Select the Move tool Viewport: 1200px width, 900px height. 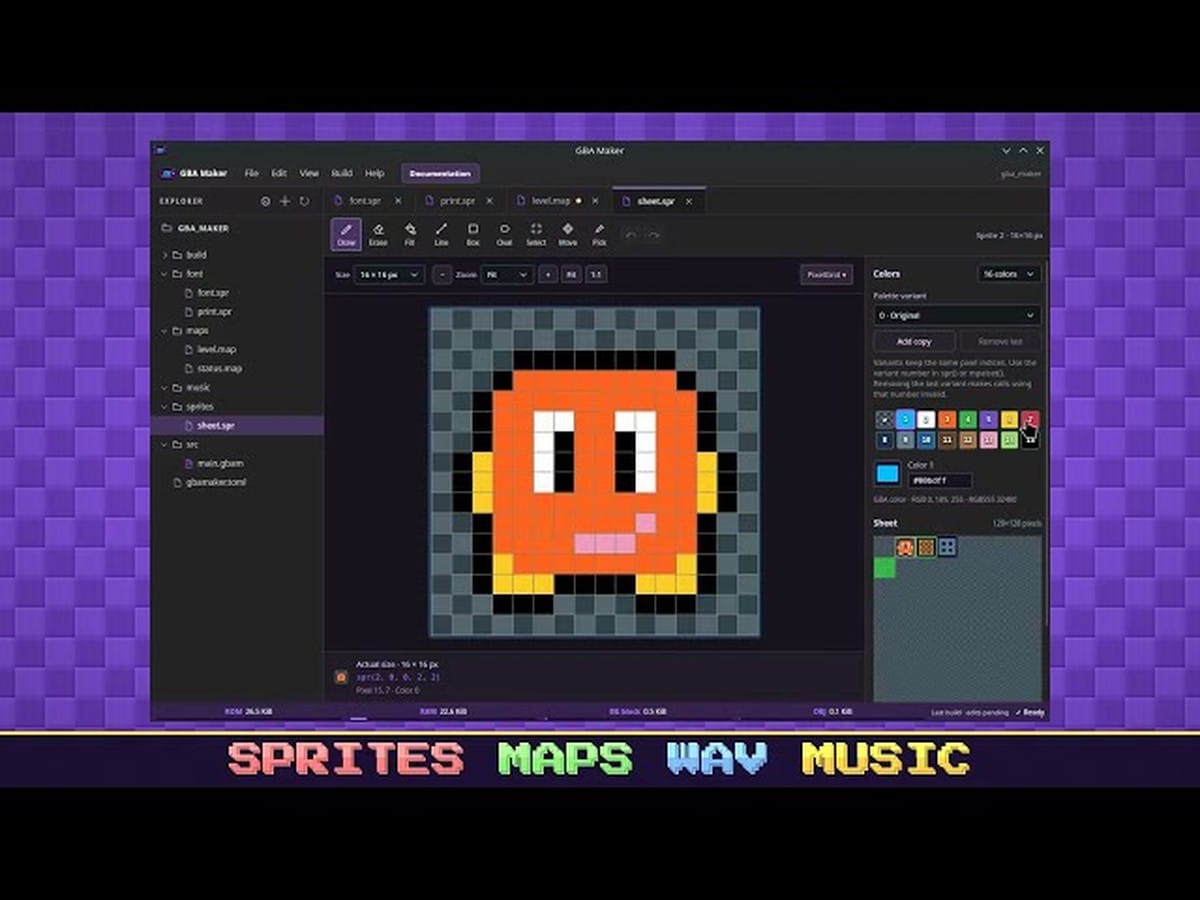pos(568,233)
